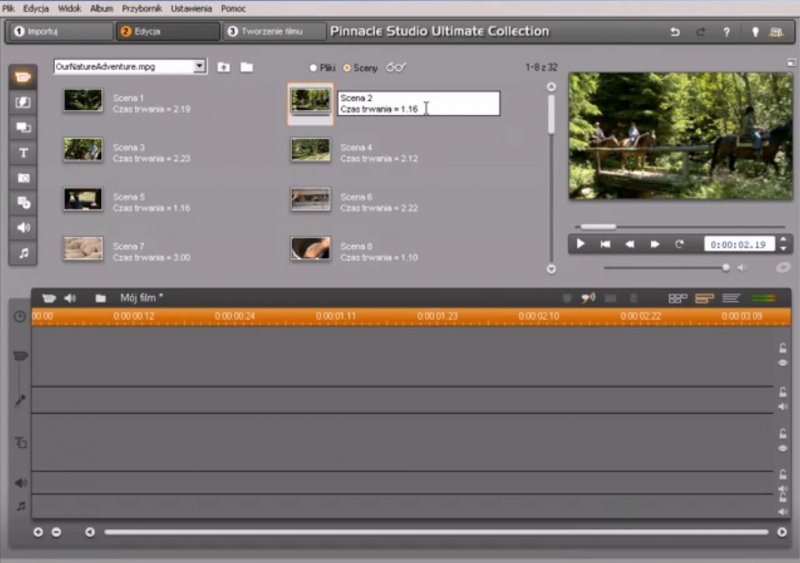Switch to Text list view icon
800x563 pixels.
pyautogui.click(x=731, y=298)
